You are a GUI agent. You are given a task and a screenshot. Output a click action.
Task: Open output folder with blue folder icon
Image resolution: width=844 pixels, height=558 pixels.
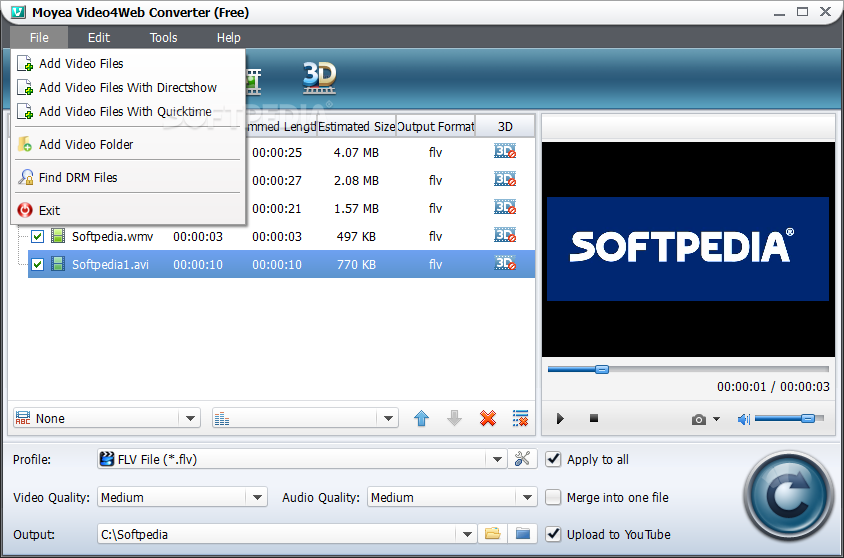[523, 534]
